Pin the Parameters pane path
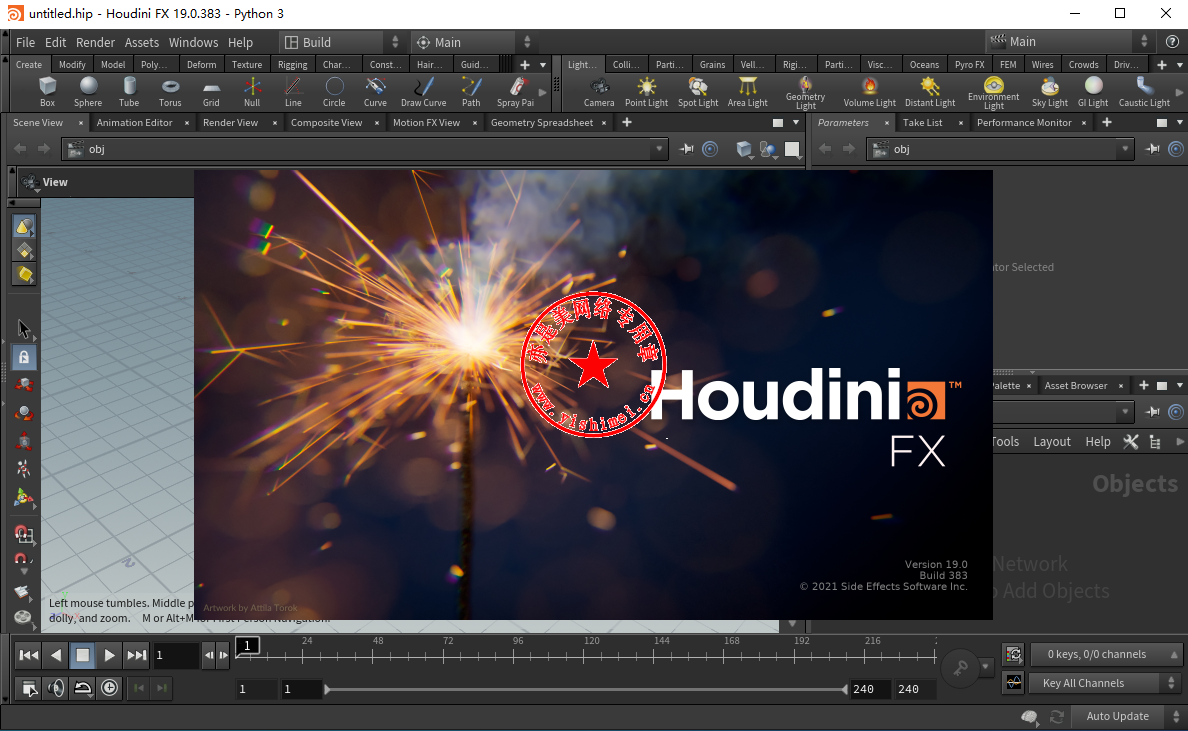This screenshot has width=1188, height=731. [x=1152, y=149]
